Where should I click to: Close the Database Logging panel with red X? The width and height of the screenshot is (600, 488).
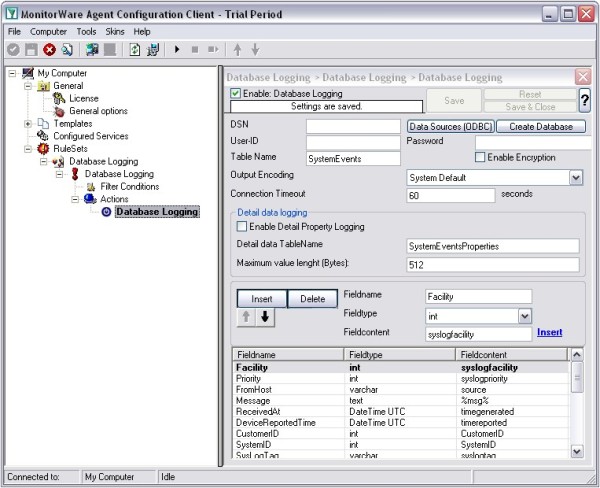[583, 77]
